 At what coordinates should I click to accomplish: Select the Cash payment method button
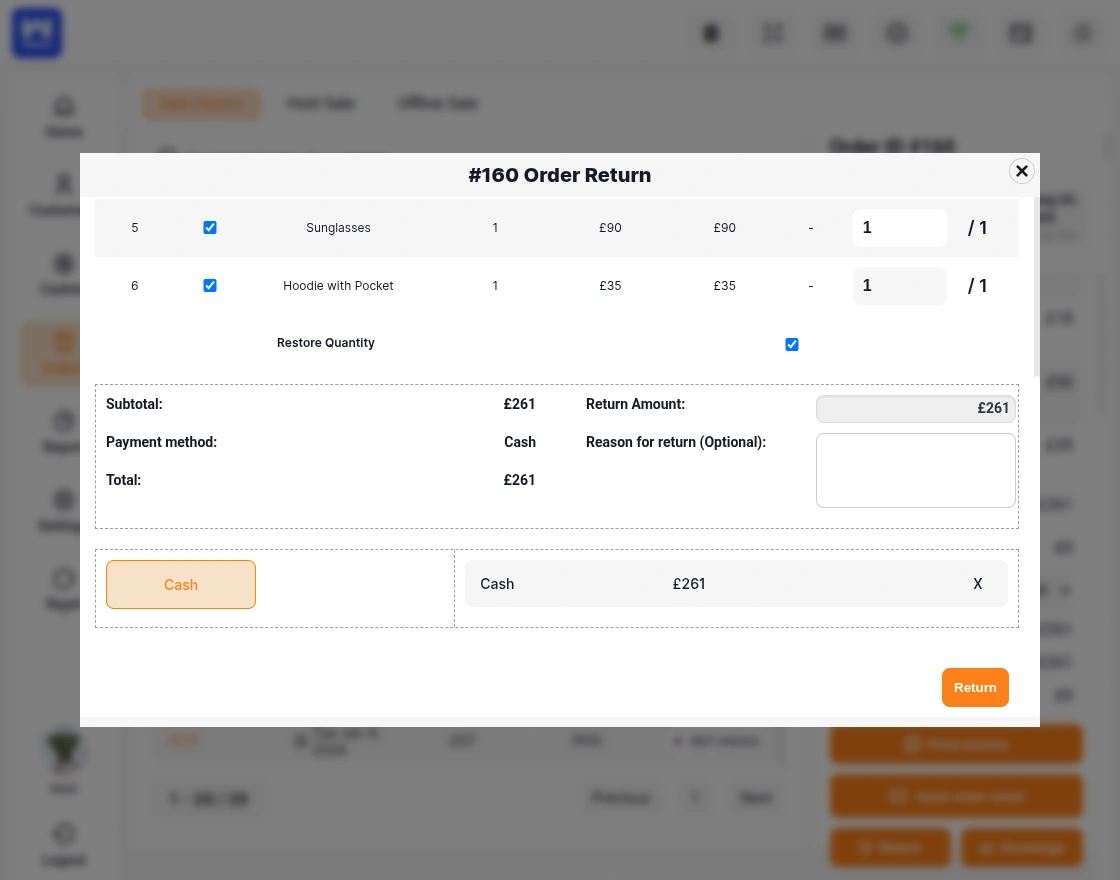181,584
